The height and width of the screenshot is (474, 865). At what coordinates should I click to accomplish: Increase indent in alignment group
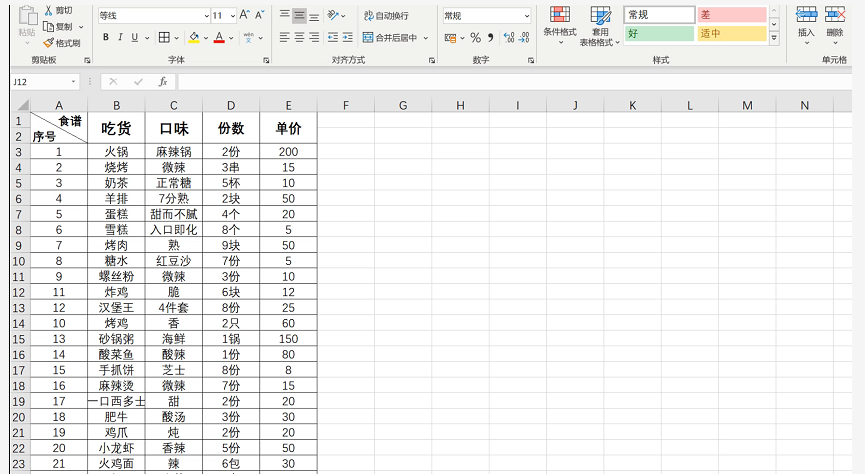348,38
